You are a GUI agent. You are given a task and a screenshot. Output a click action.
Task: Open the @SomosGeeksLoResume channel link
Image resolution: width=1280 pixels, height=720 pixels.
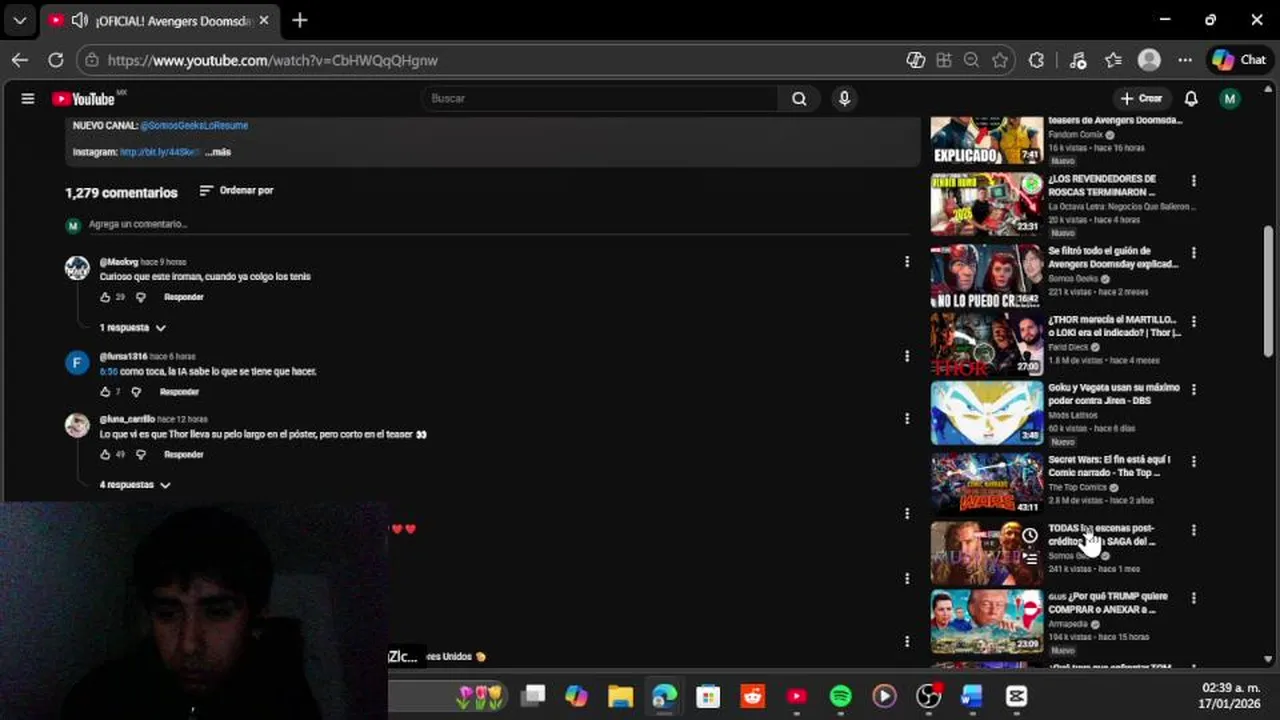click(x=194, y=126)
